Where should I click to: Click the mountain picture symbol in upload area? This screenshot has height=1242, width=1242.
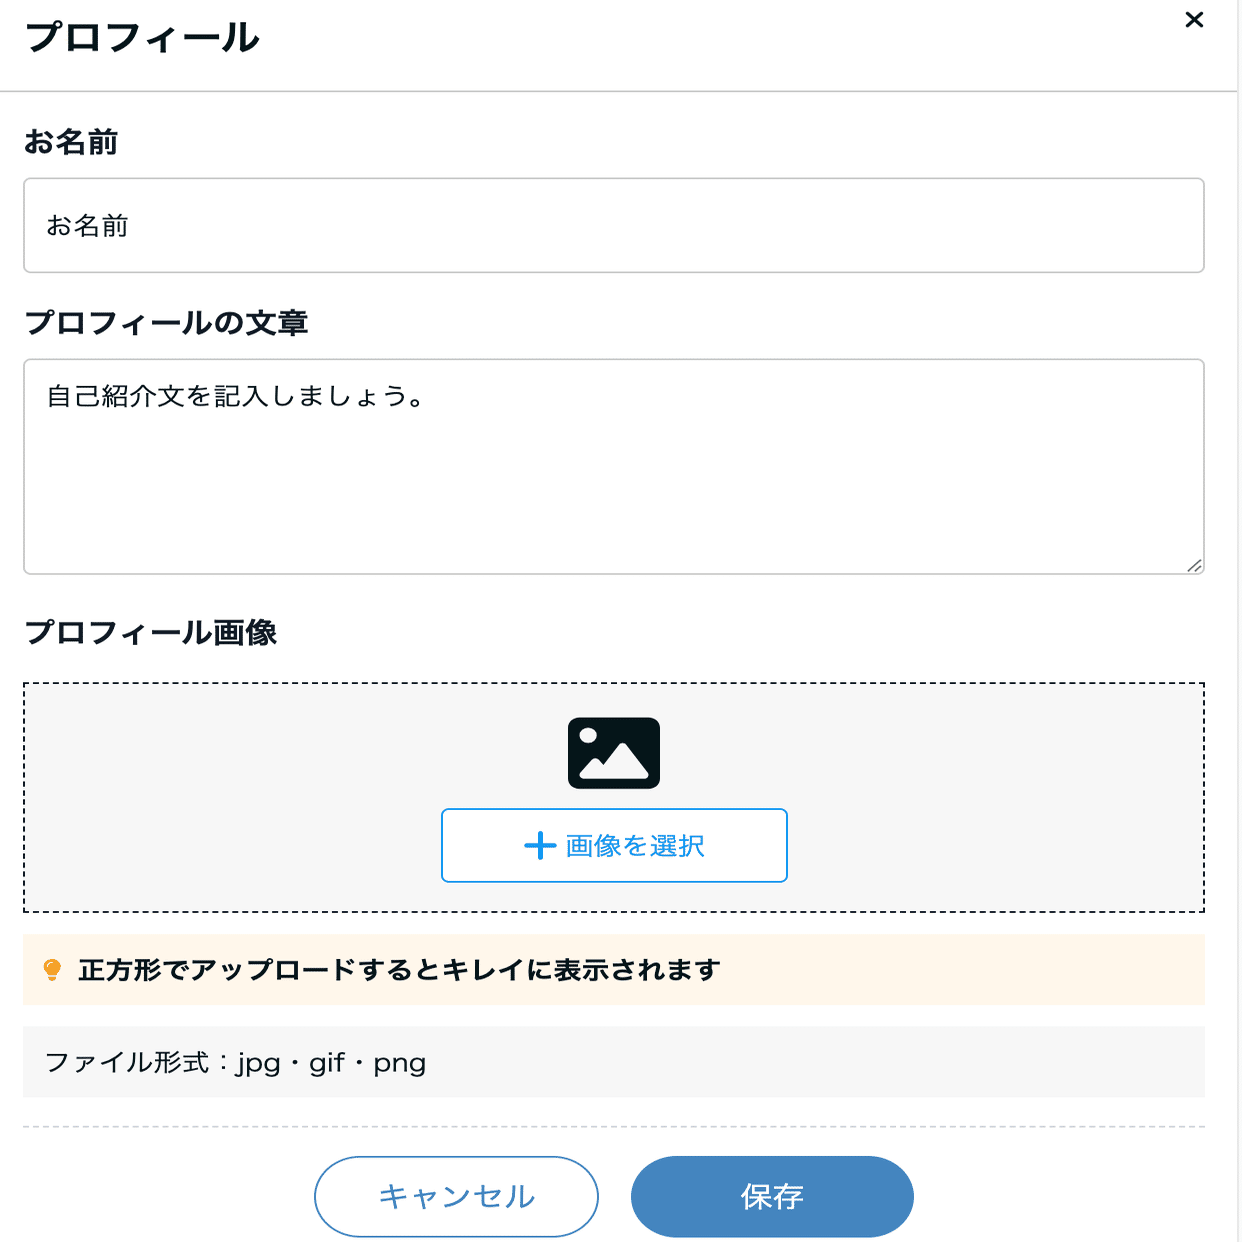[614, 753]
